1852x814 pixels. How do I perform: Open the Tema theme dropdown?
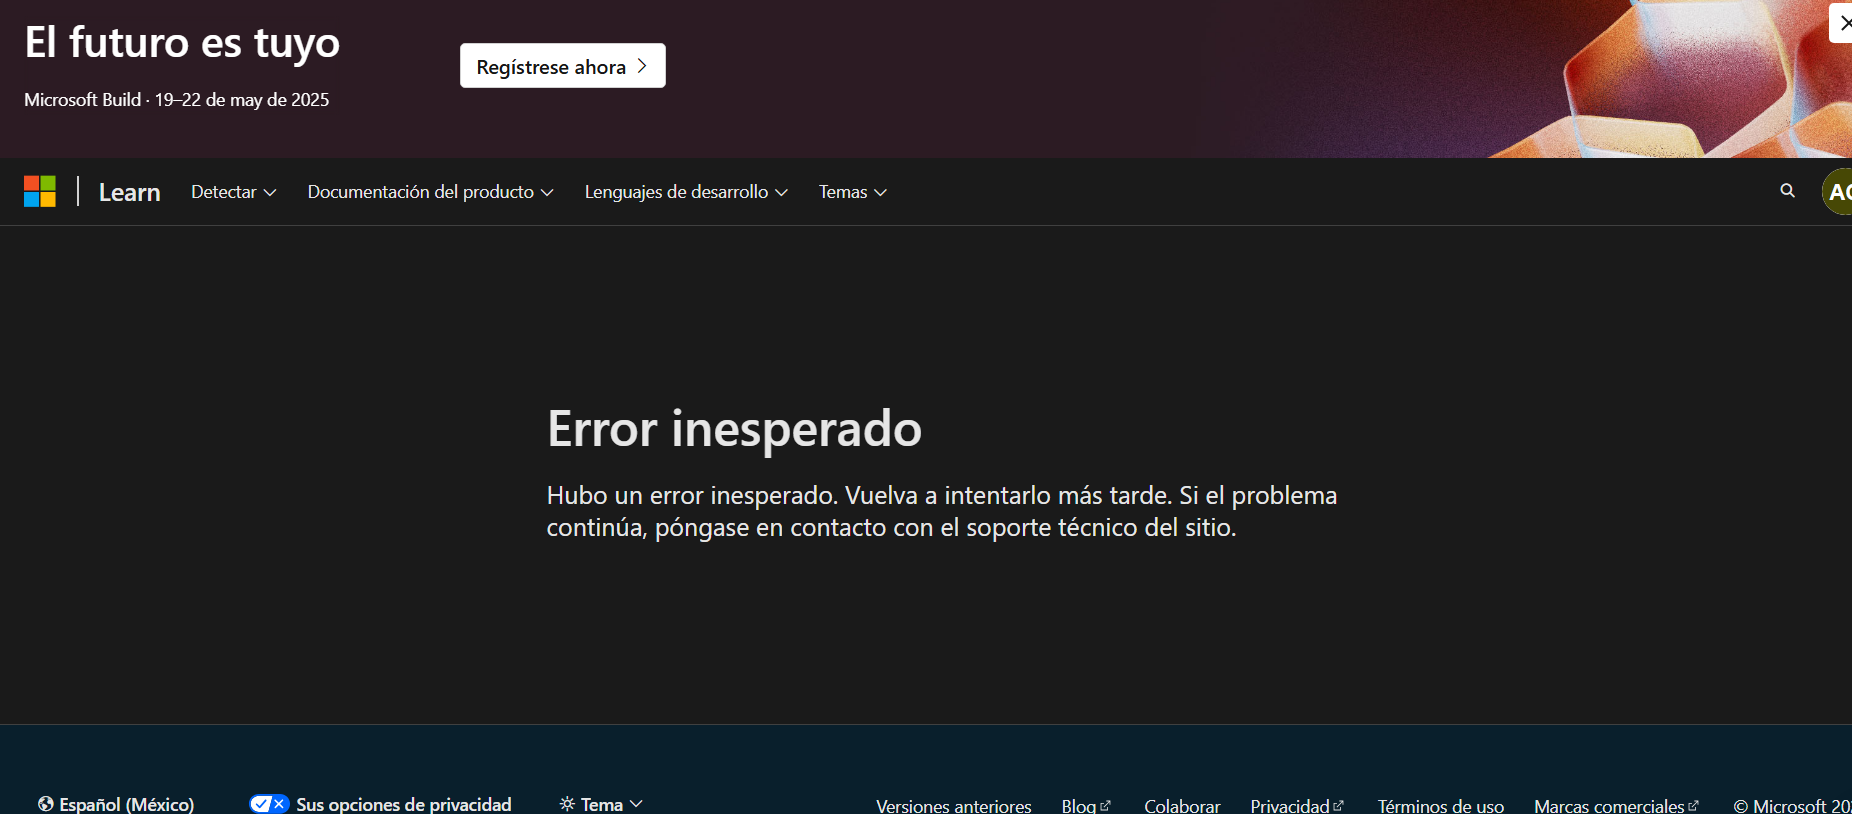601,804
